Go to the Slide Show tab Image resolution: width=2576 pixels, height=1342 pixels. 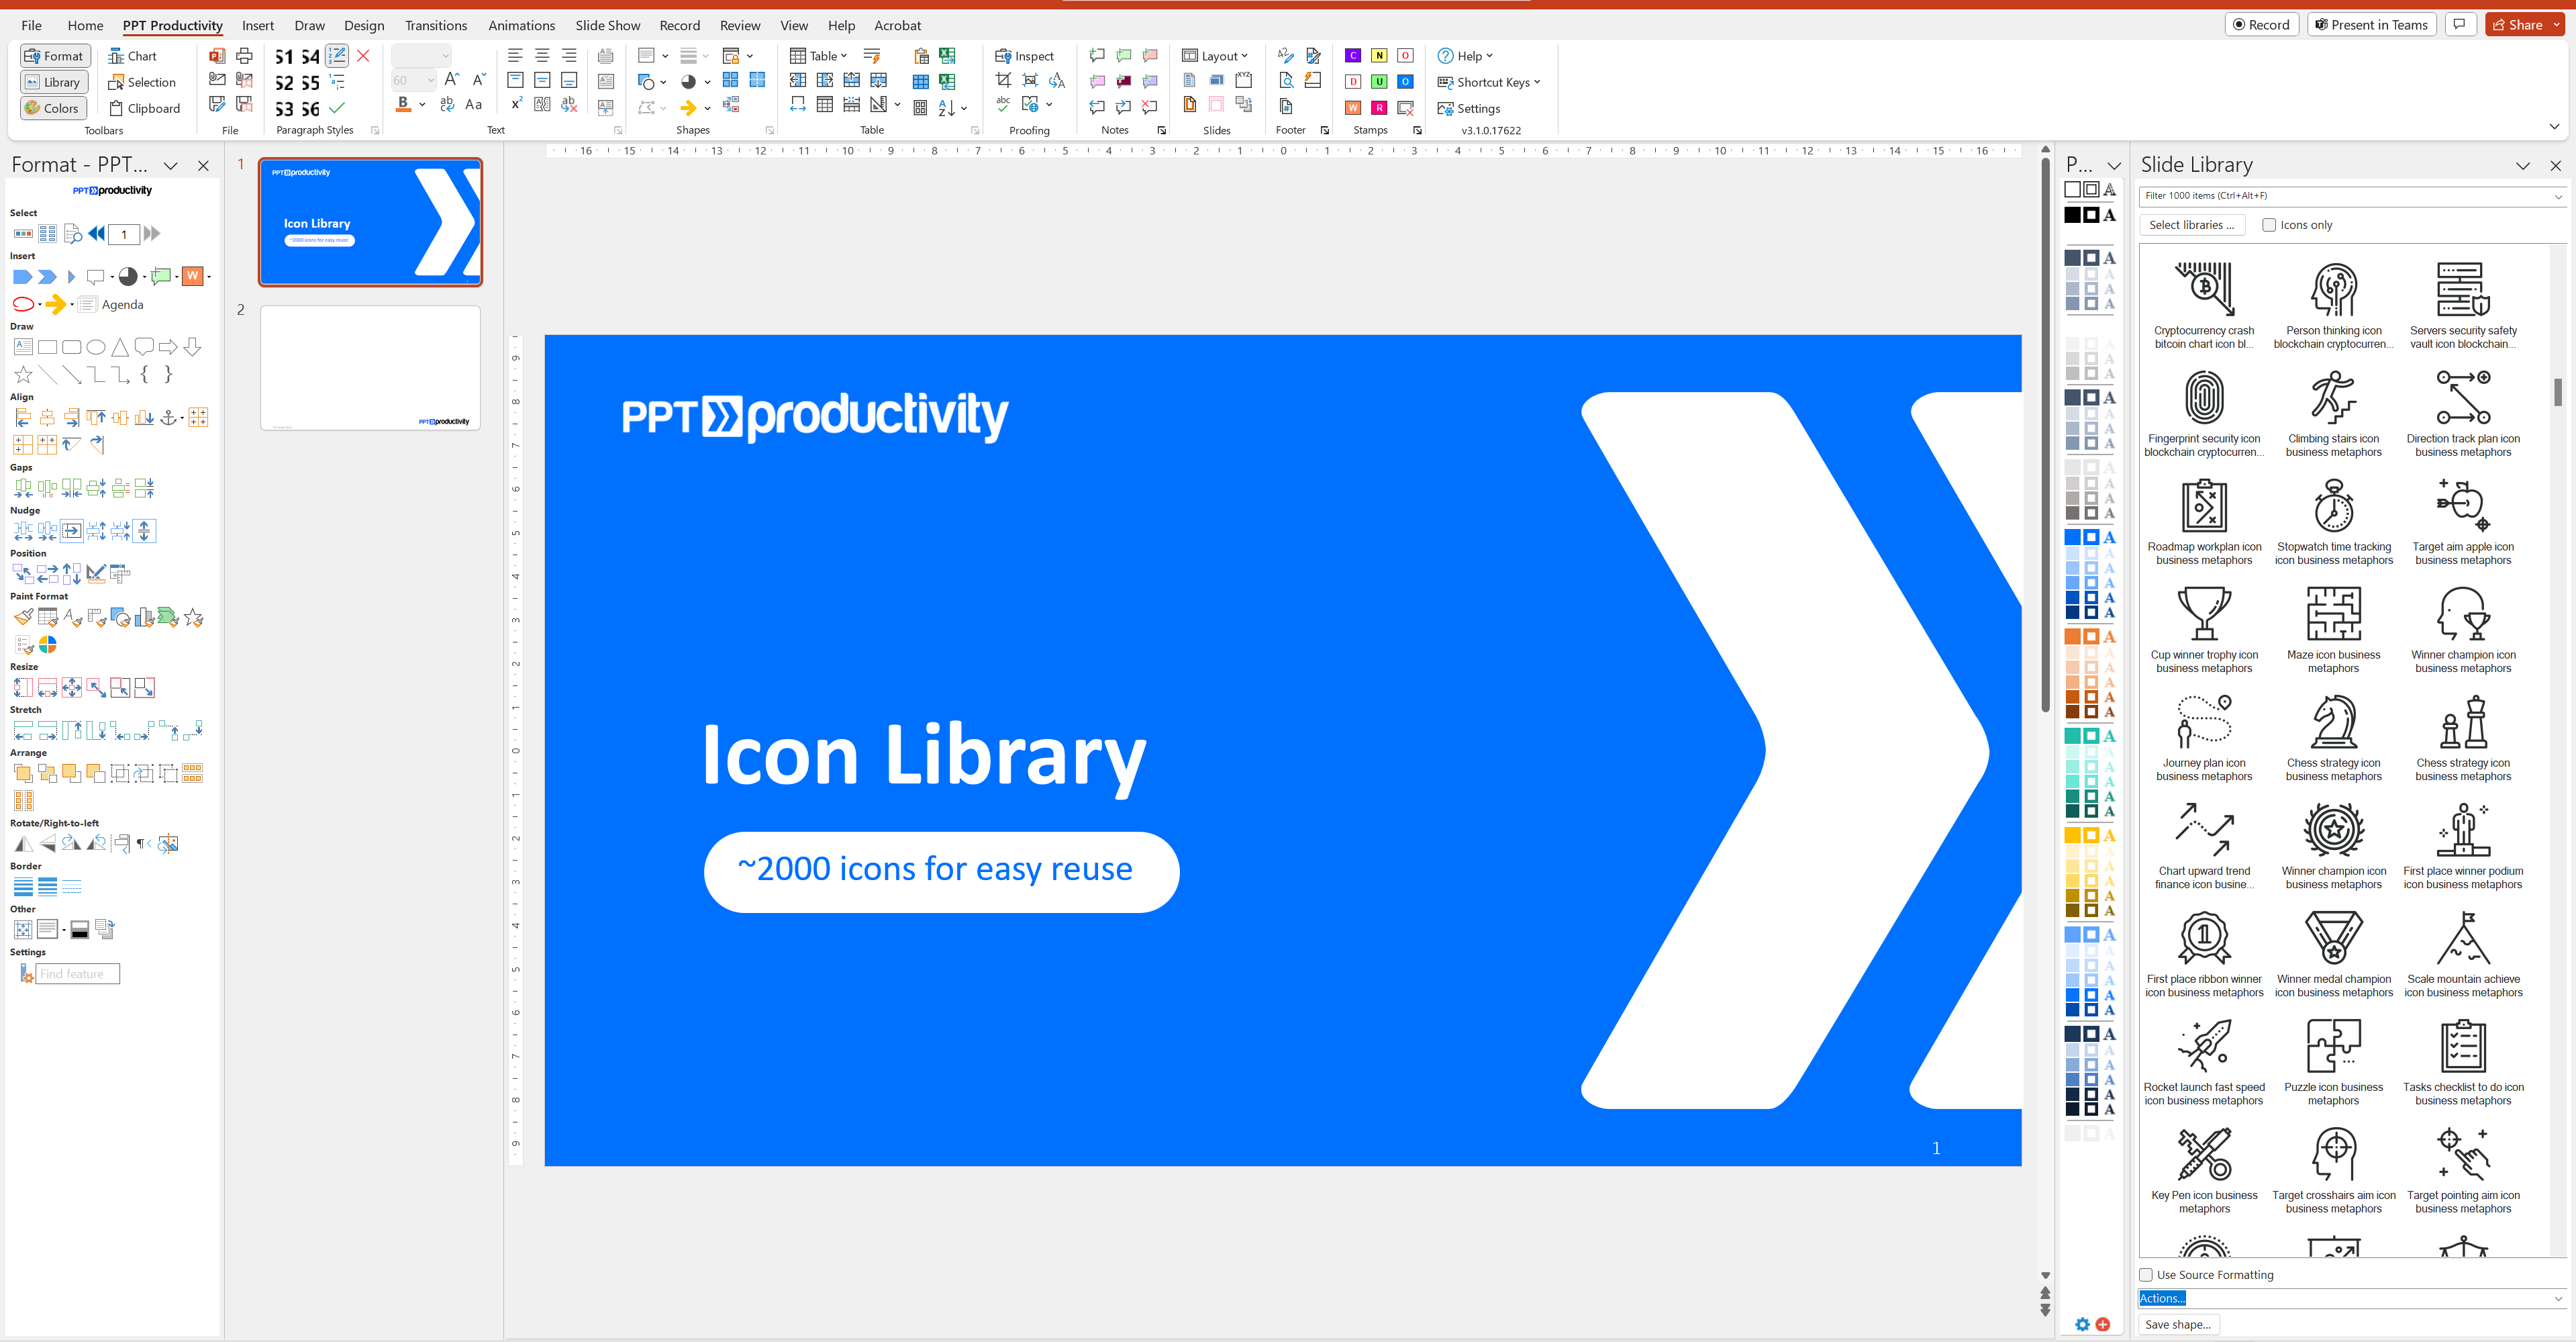point(607,25)
